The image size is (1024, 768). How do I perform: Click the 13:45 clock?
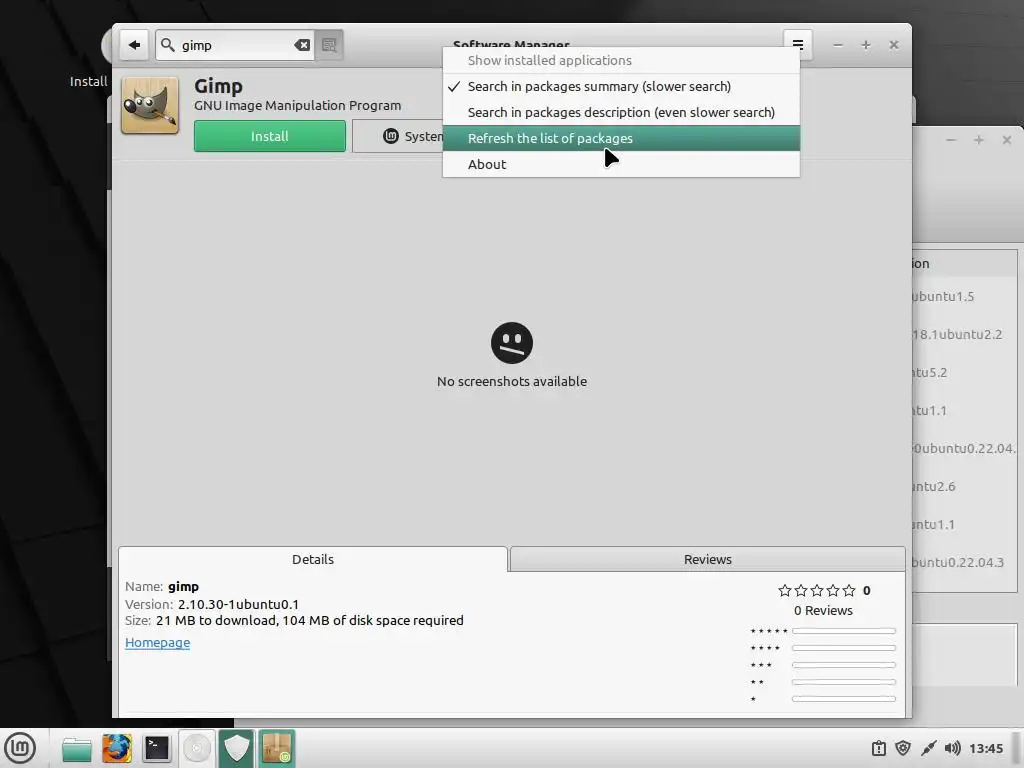tap(986, 748)
